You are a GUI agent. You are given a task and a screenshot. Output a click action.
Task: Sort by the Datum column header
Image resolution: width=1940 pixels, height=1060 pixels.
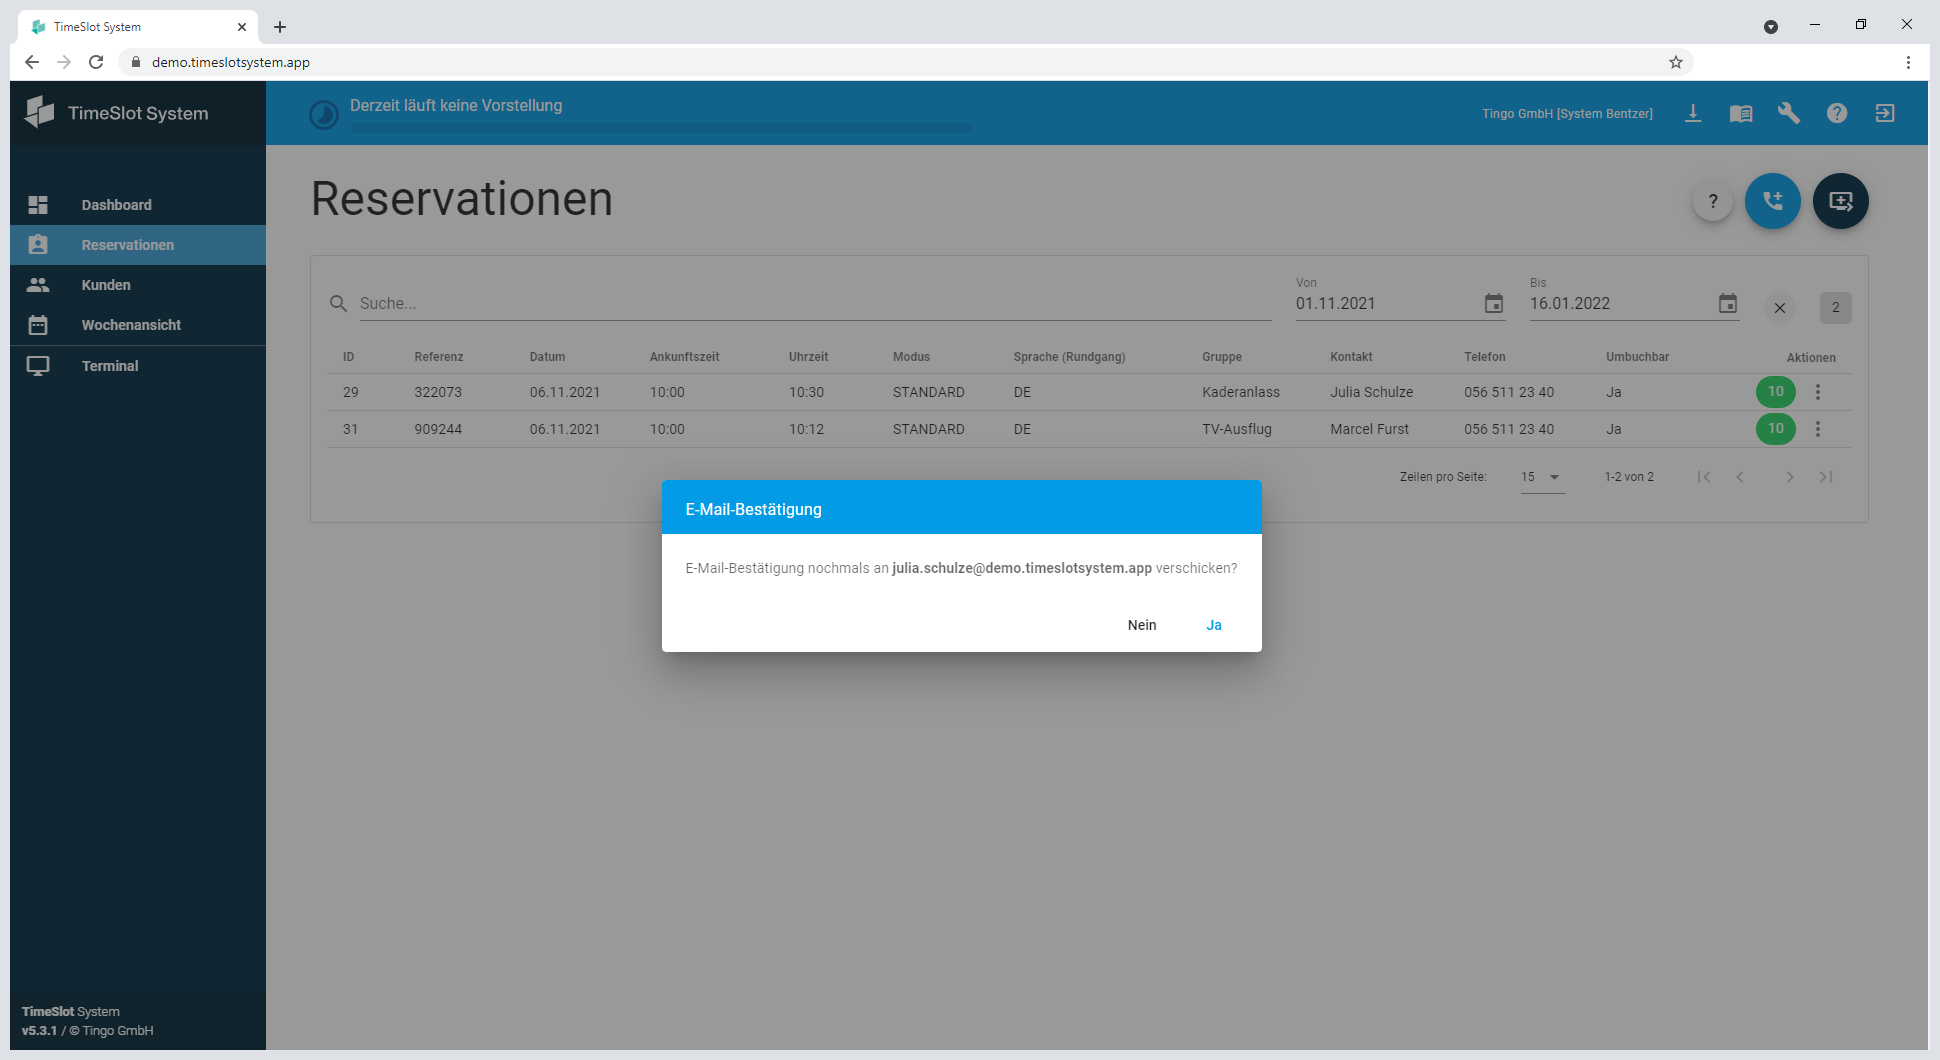point(547,357)
